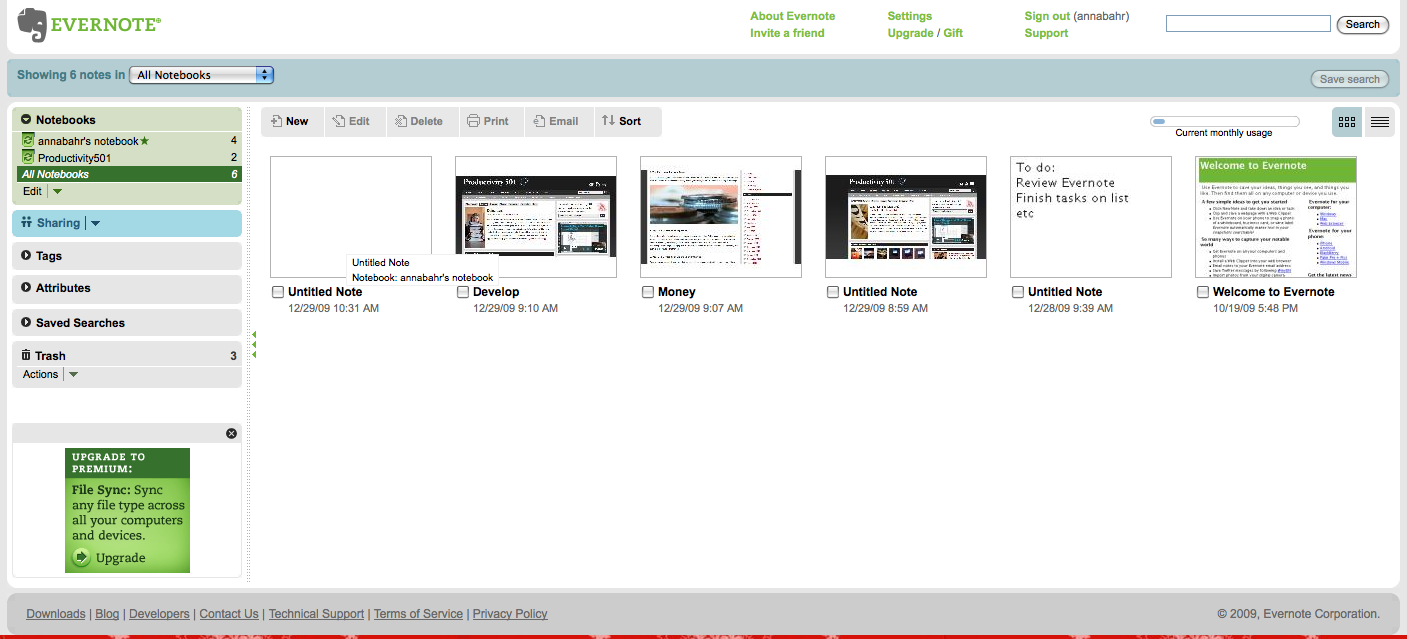Open the Blog footer link
Screen dimensions: 1407x639
[107, 614]
